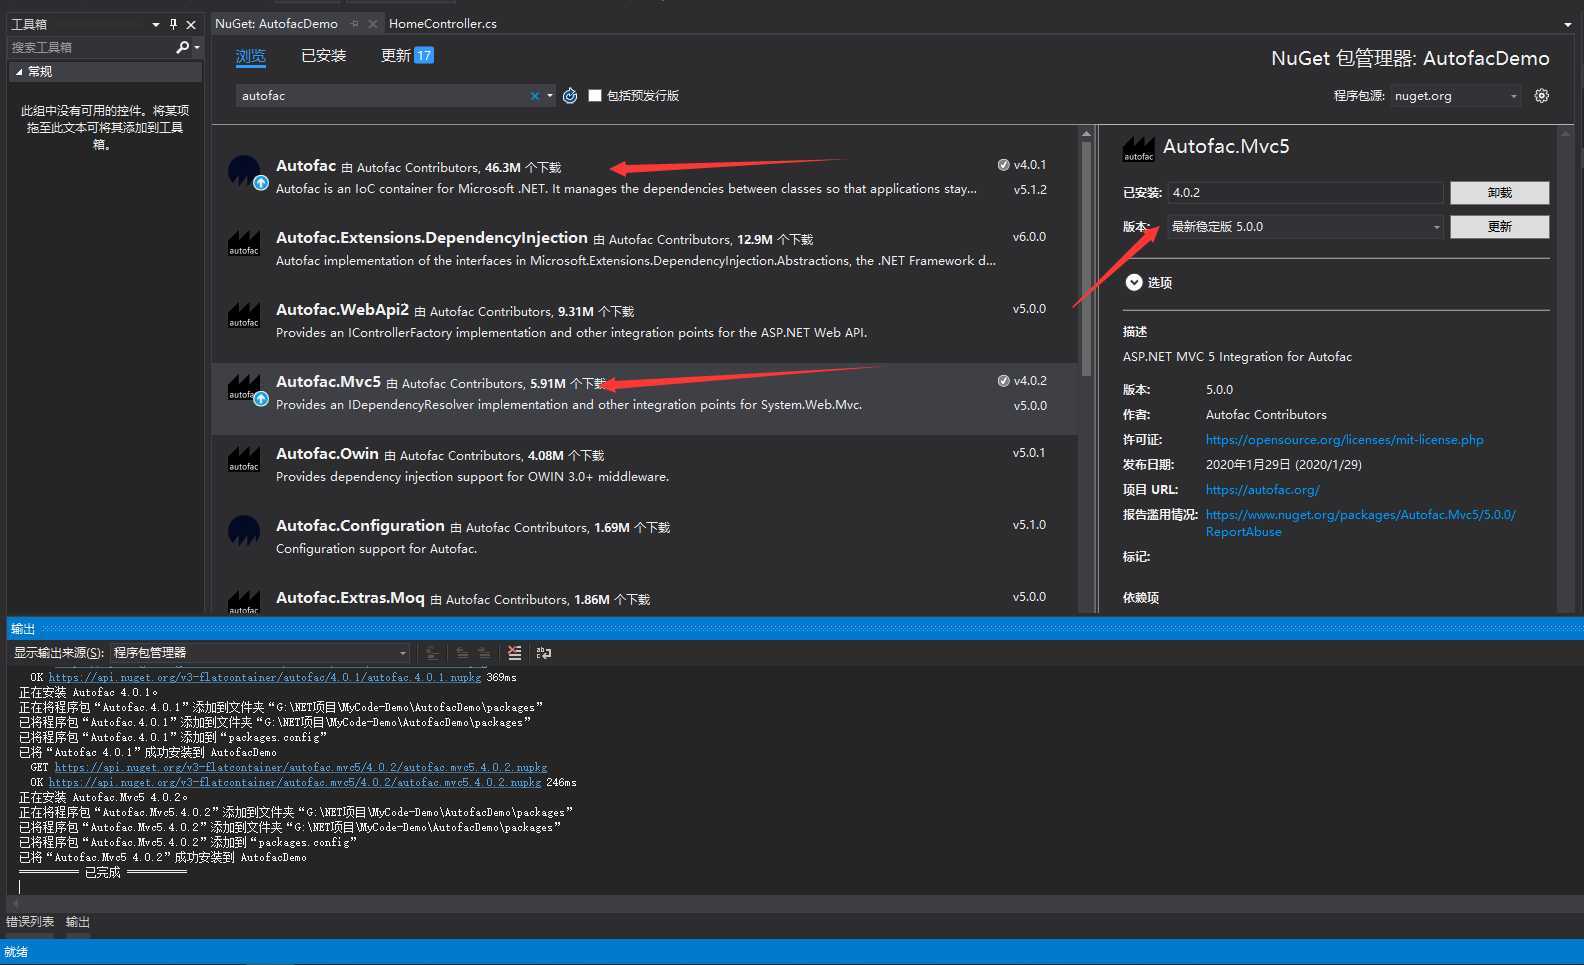Click installed checkmark beside Autofac v4.0.1
Viewport: 1584px width, 965px height.
1003,165
